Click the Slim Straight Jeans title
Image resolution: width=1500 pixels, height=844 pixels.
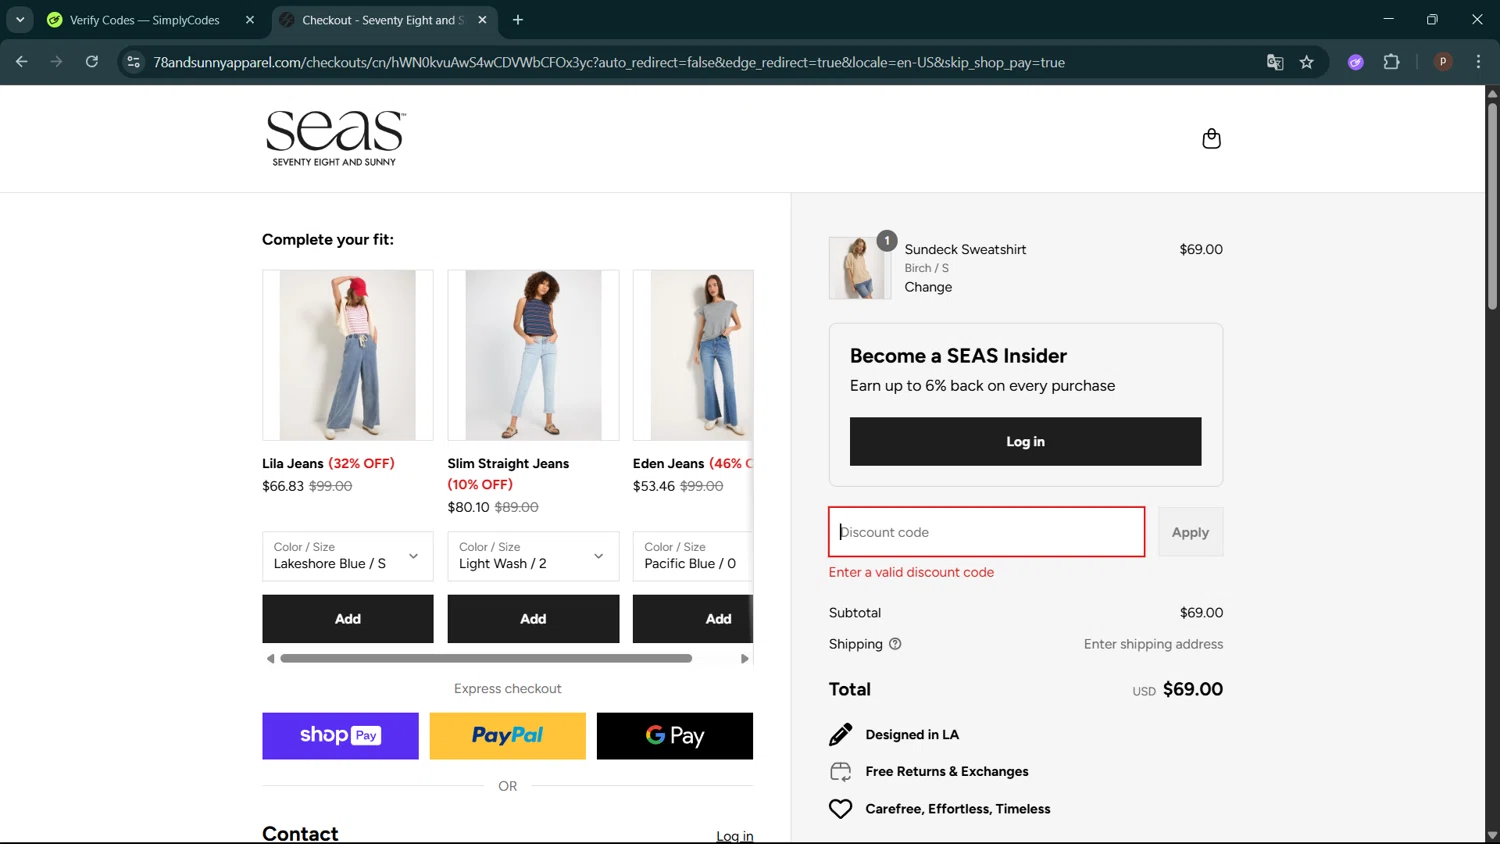tap(508, 463)
